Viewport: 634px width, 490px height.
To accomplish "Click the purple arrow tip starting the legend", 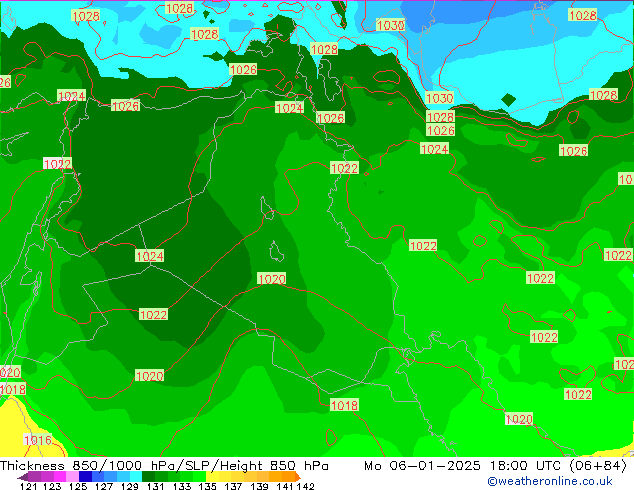I will tap(22, 477).
